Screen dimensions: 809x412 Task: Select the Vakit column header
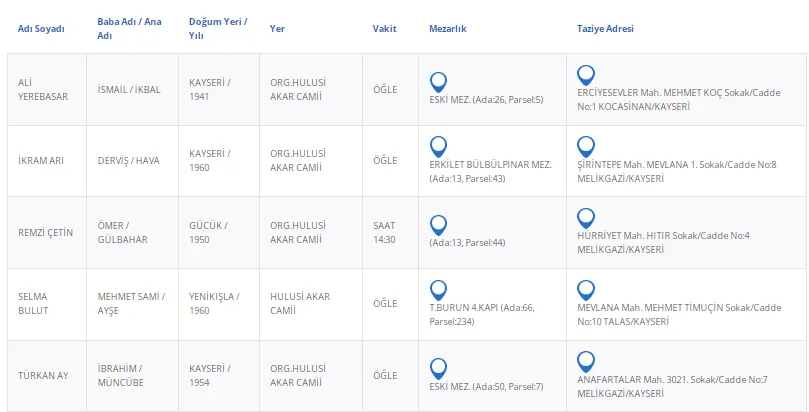[384, 28]
